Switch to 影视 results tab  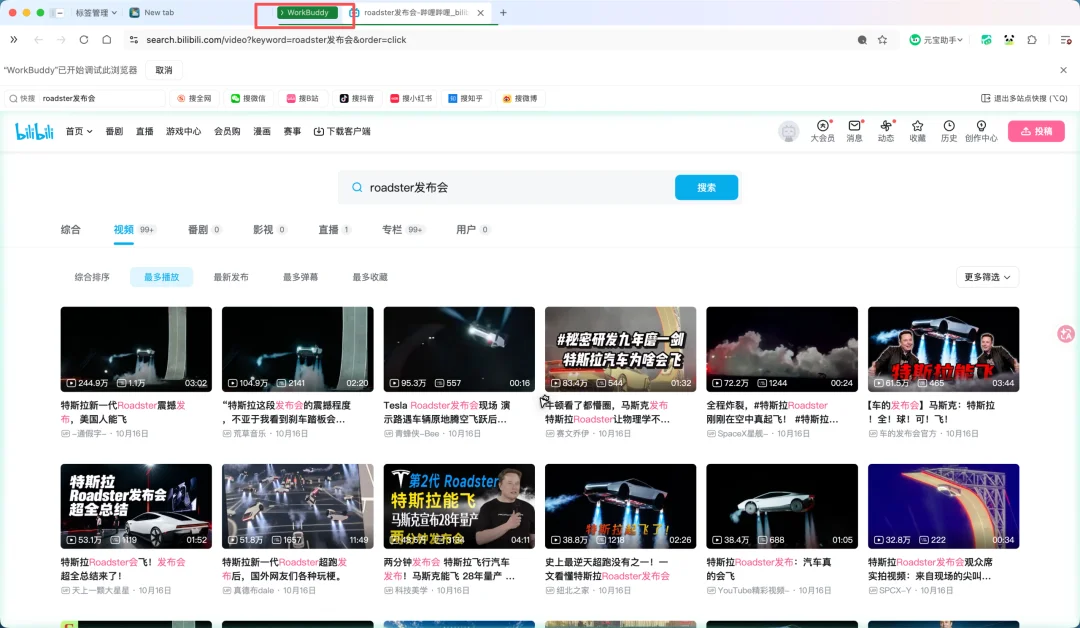tap(269, 229)
